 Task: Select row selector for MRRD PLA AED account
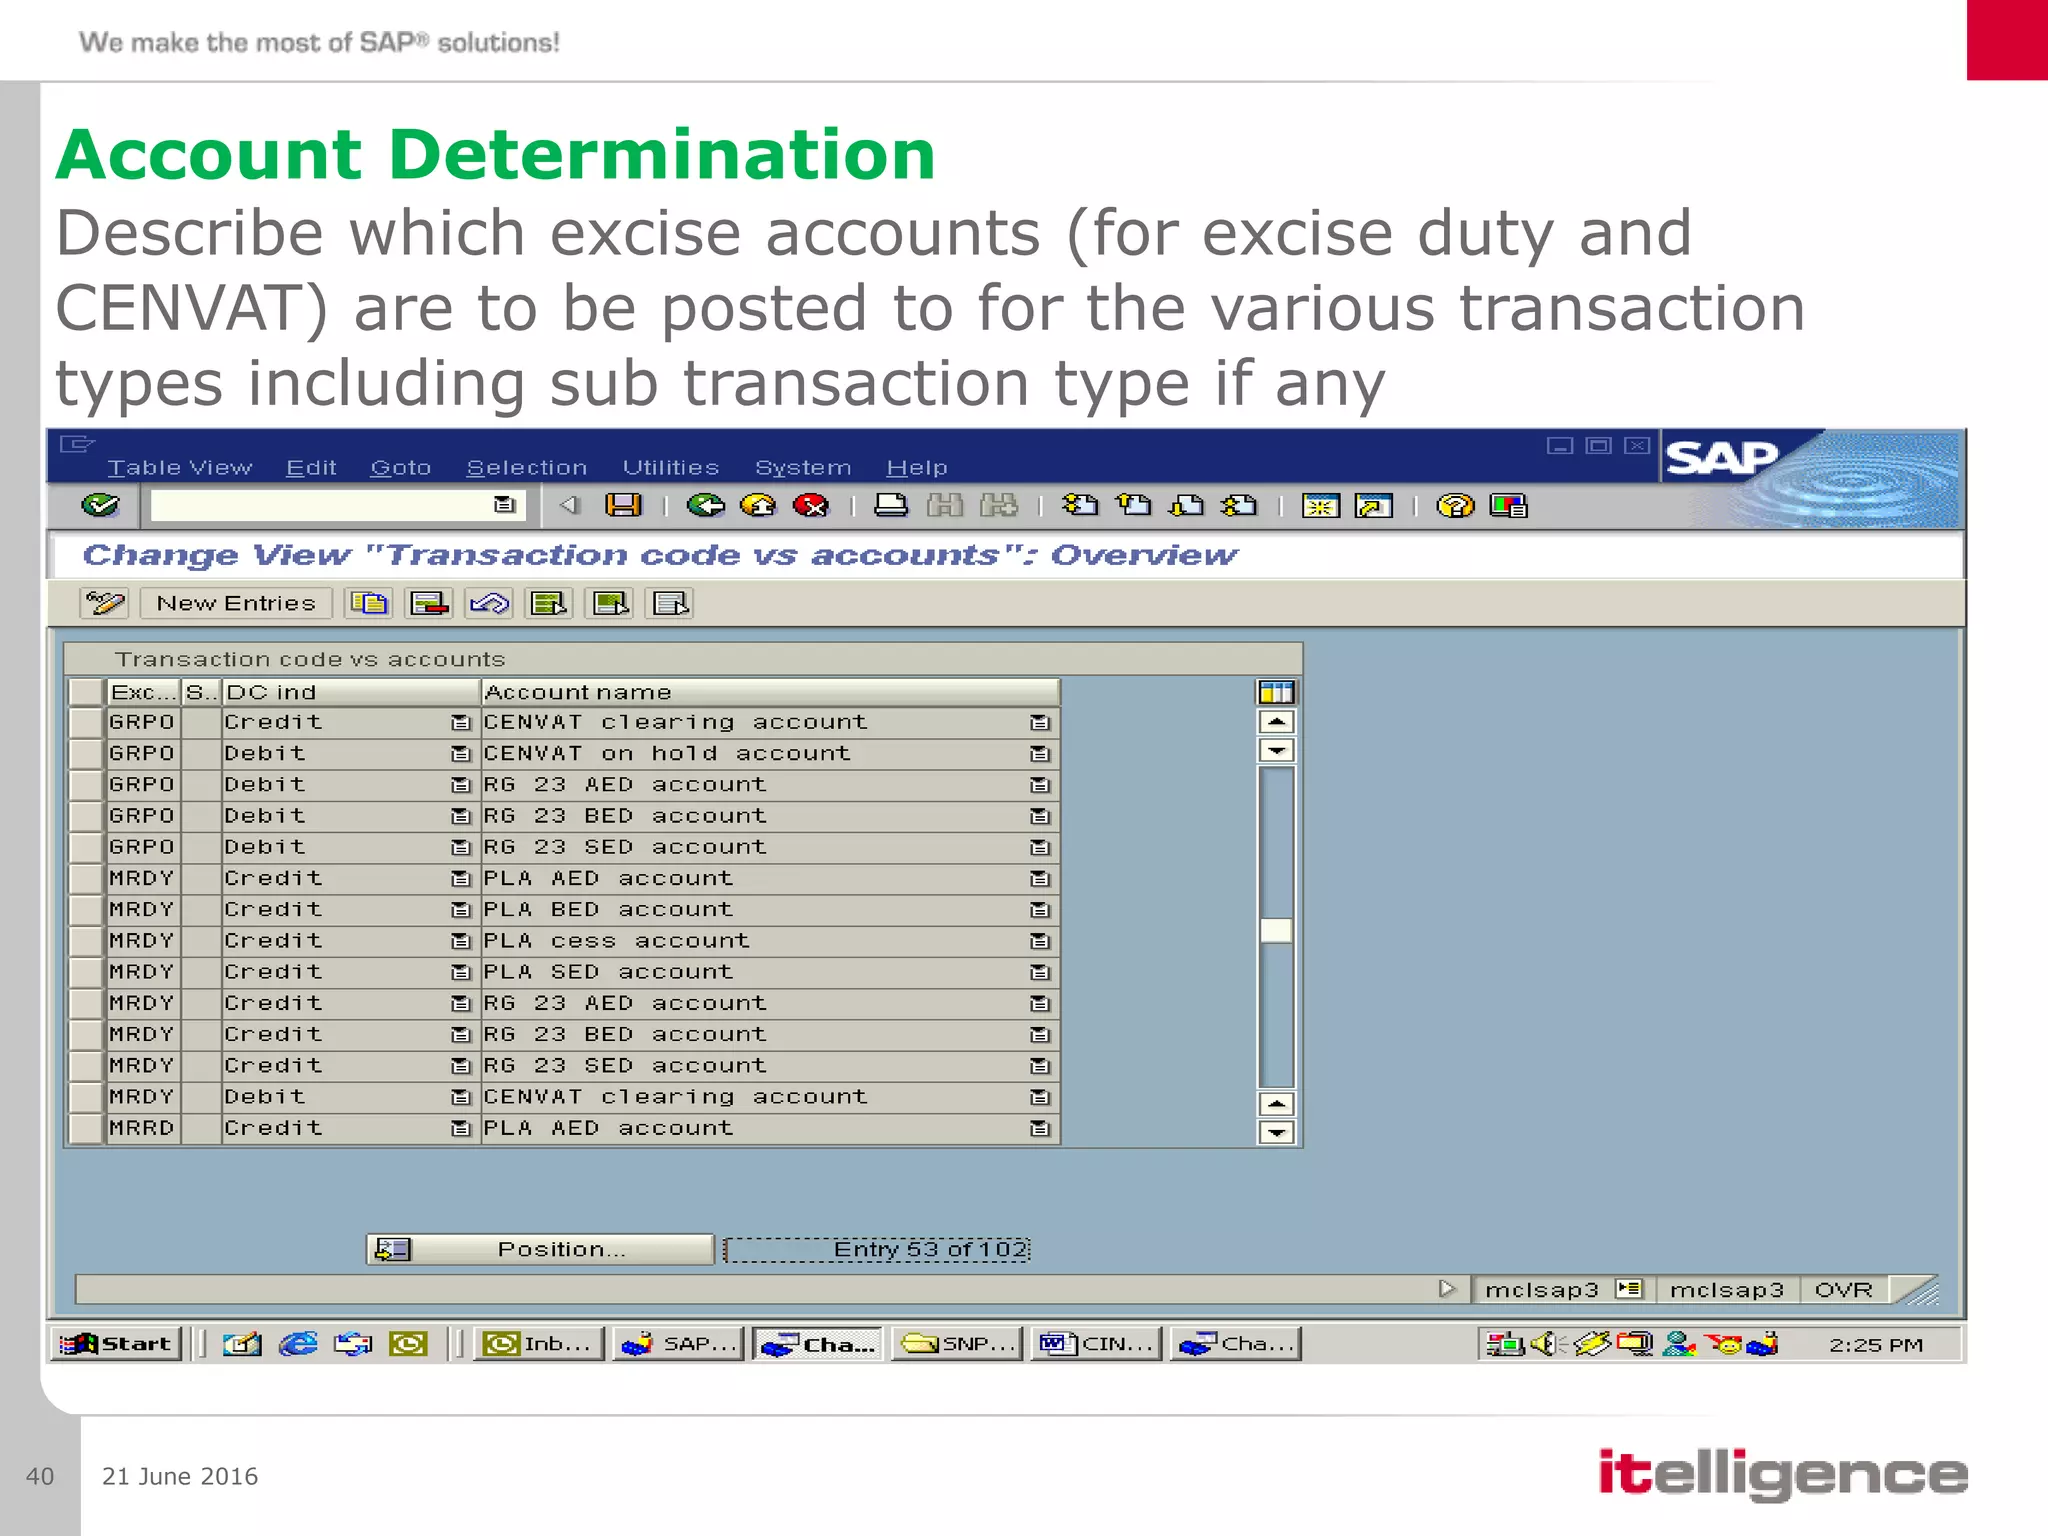pyautogui.click(x=86, y=1128)
